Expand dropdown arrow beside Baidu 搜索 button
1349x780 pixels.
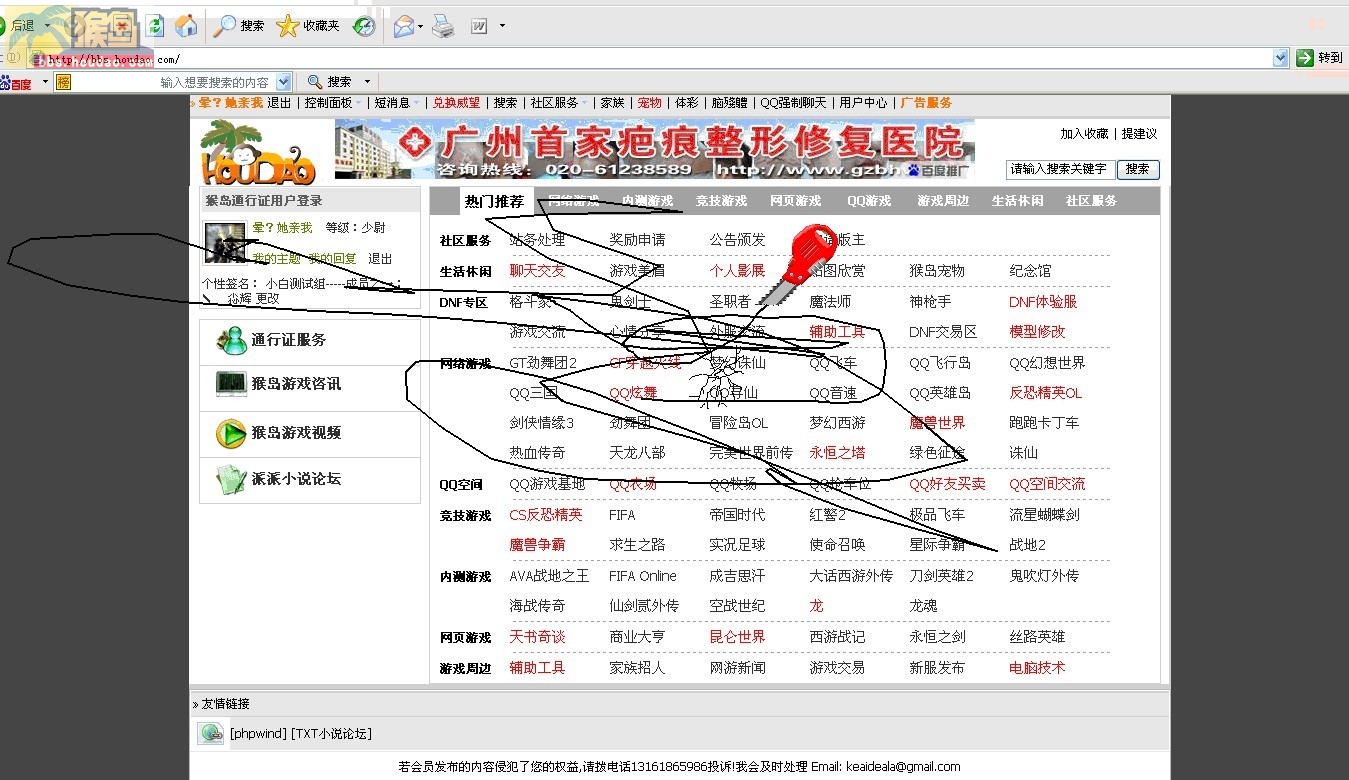(367, 82)
